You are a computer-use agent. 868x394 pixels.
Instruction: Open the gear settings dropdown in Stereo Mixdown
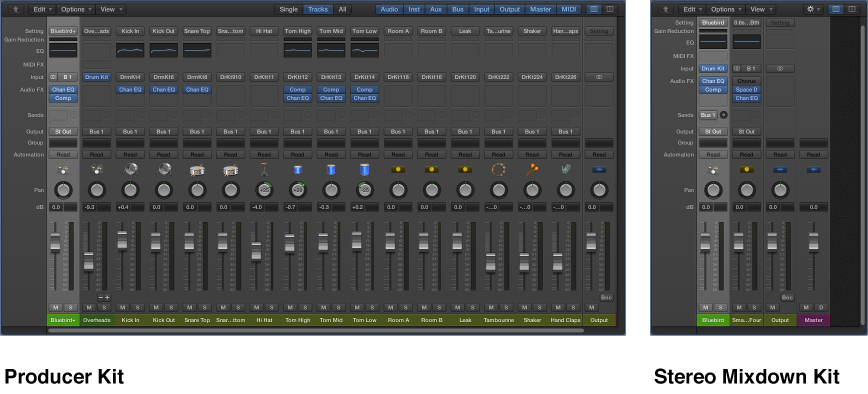click(814, 9)
